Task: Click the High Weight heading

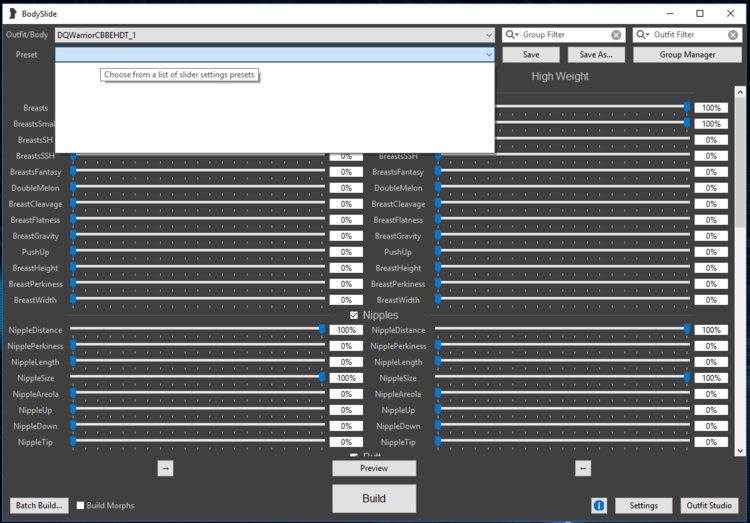Action: pos(560,76)
